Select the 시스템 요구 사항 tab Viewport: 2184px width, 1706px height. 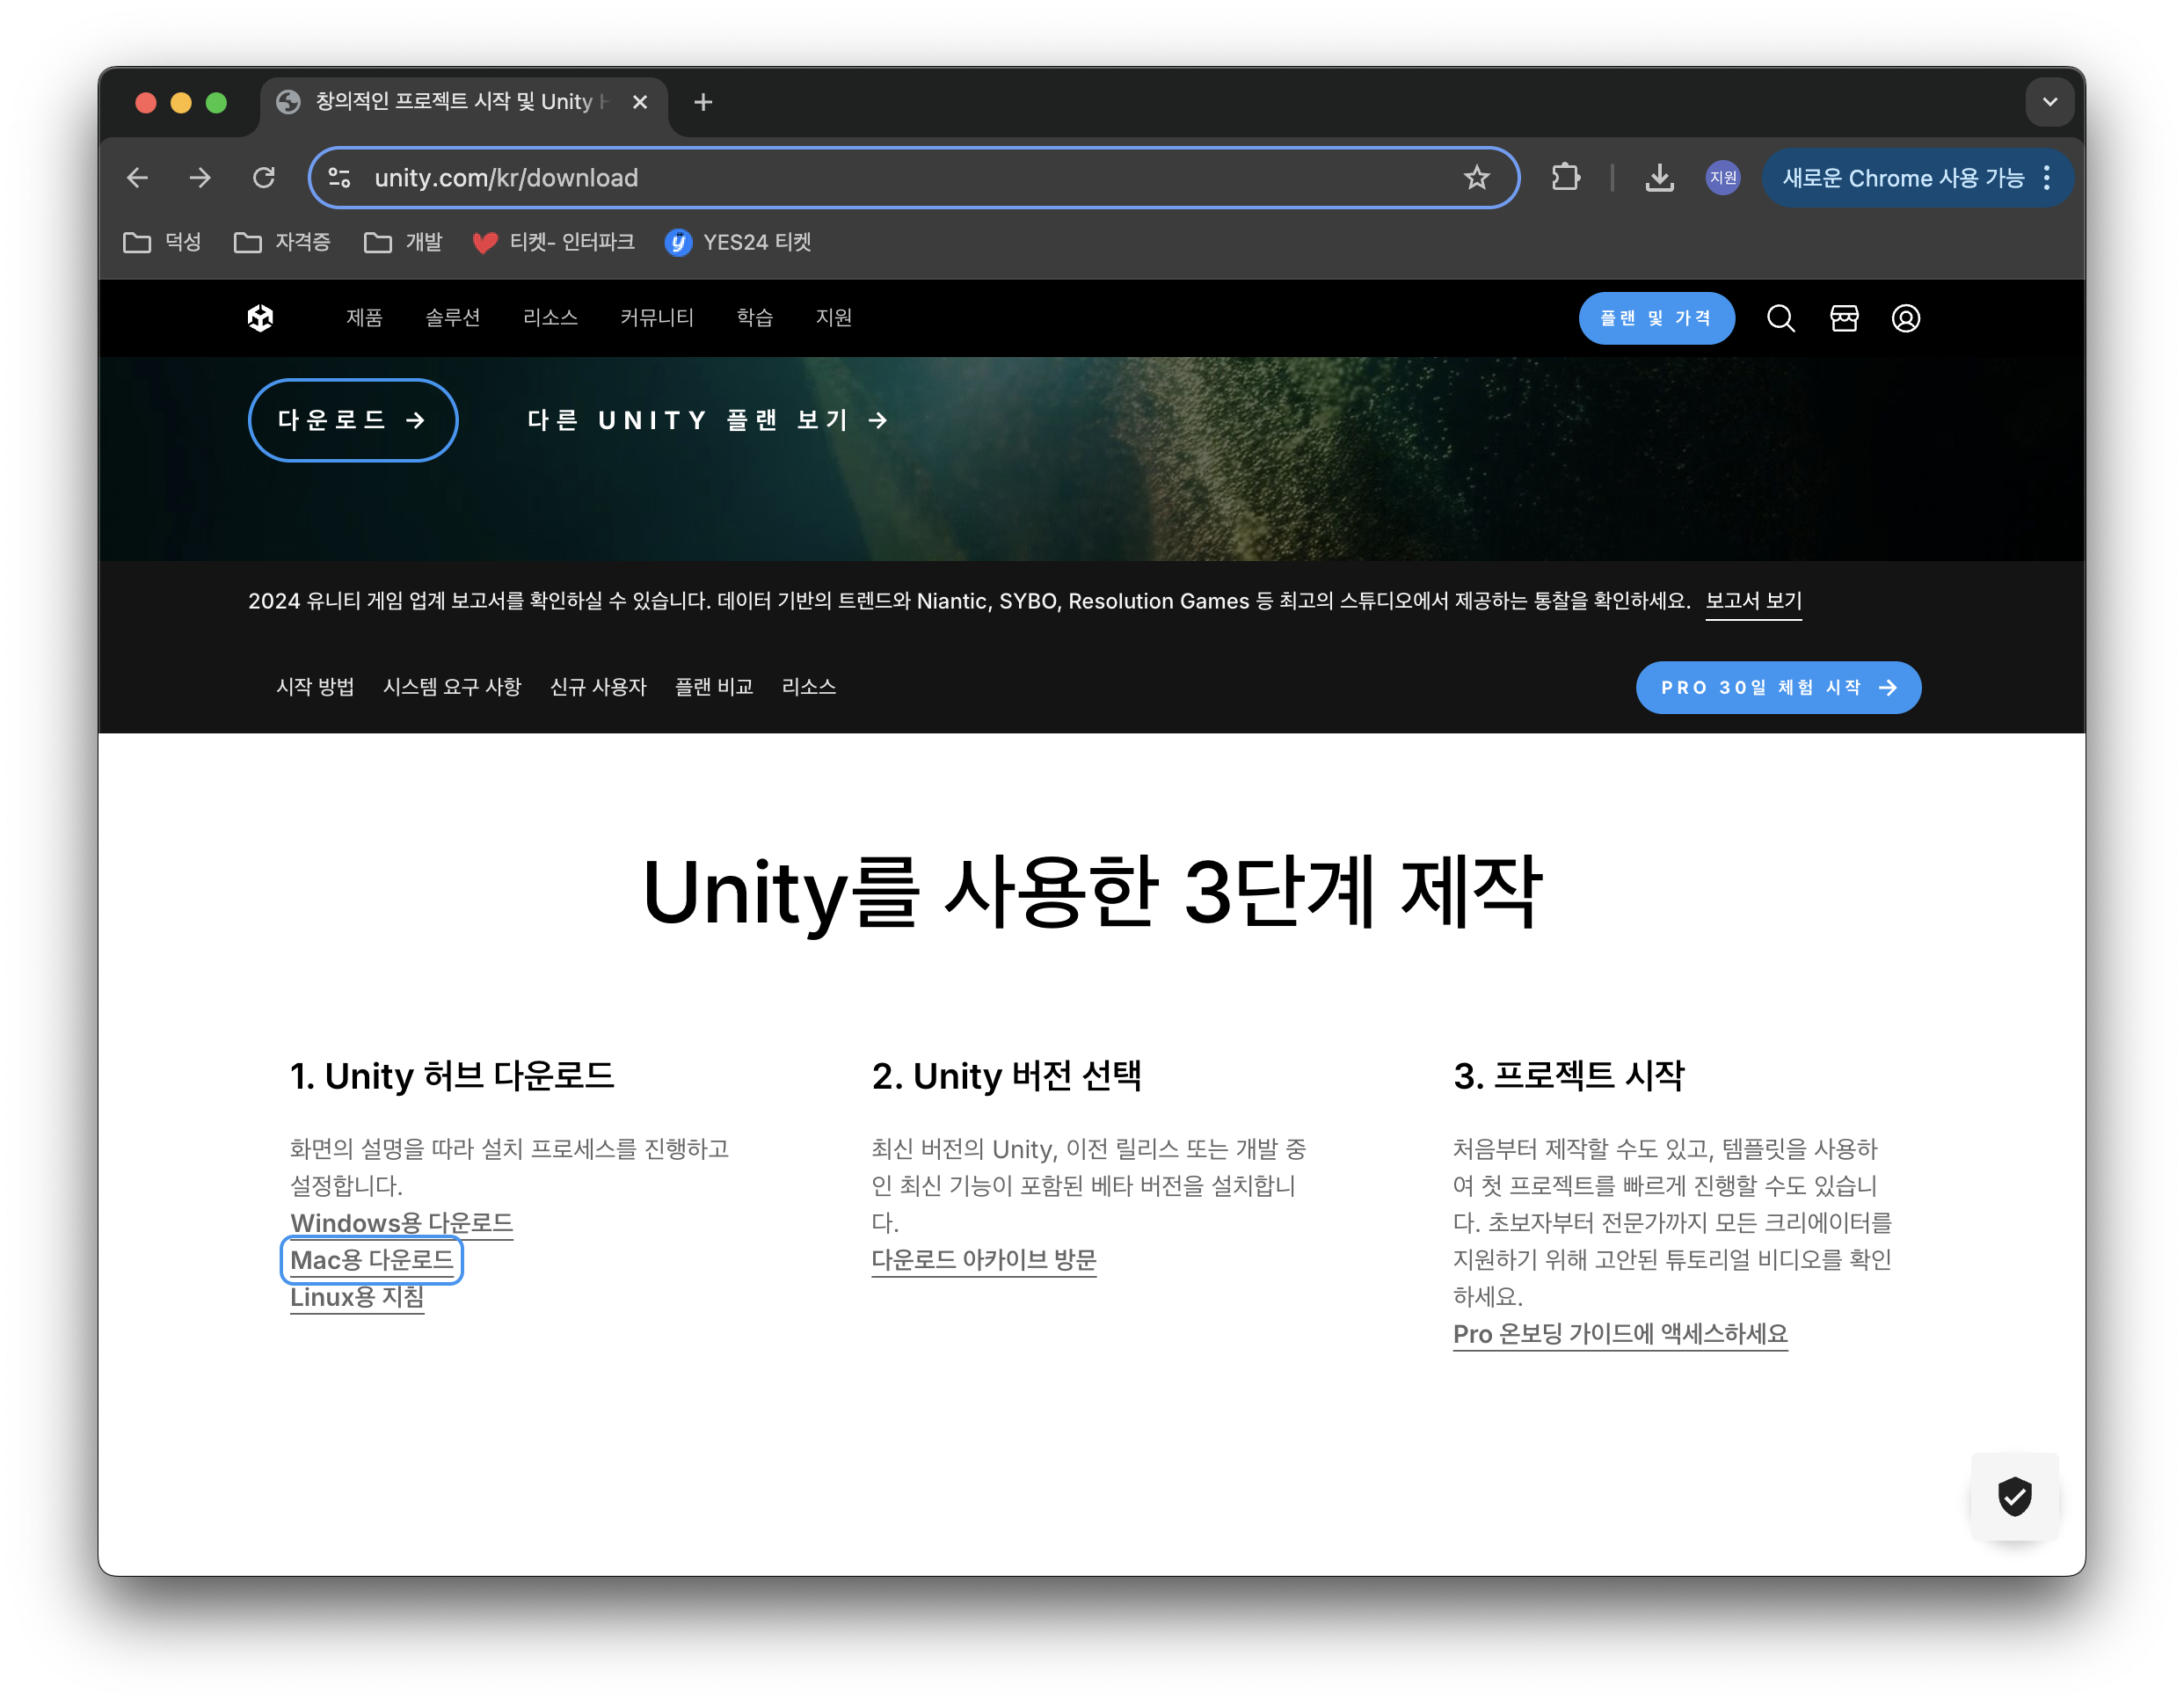(x=452, y=687)
